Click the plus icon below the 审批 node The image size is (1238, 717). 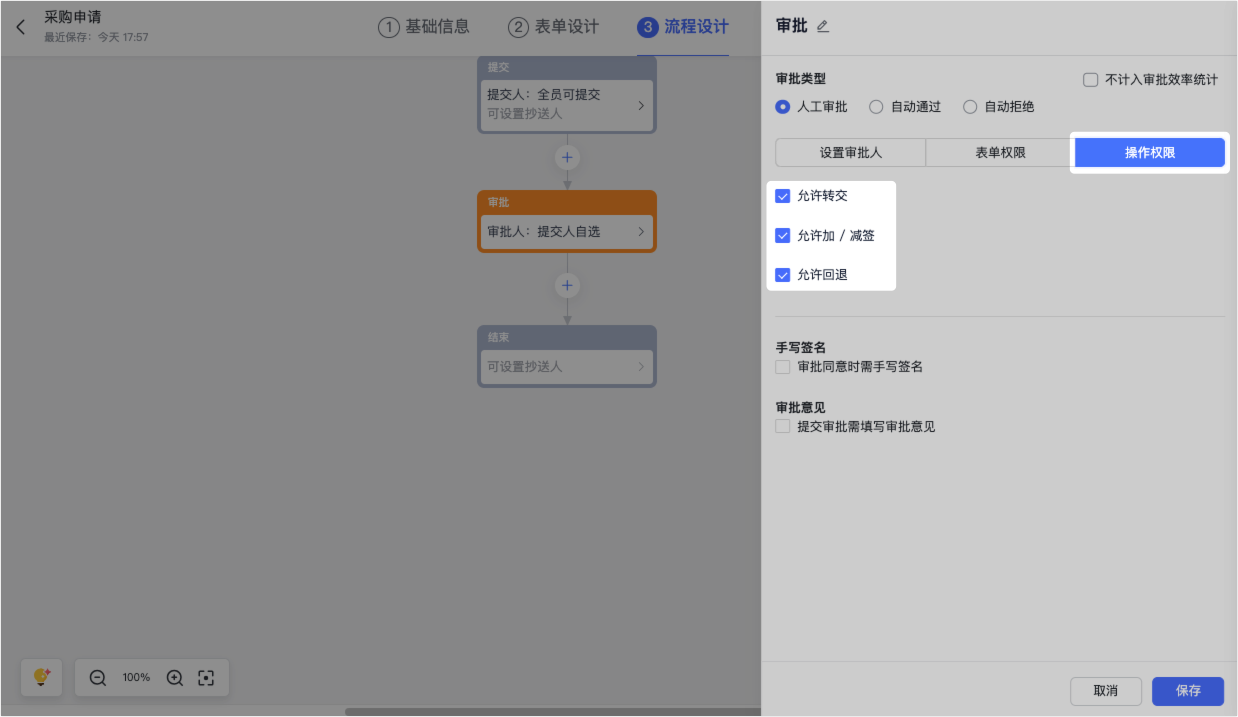567,286
